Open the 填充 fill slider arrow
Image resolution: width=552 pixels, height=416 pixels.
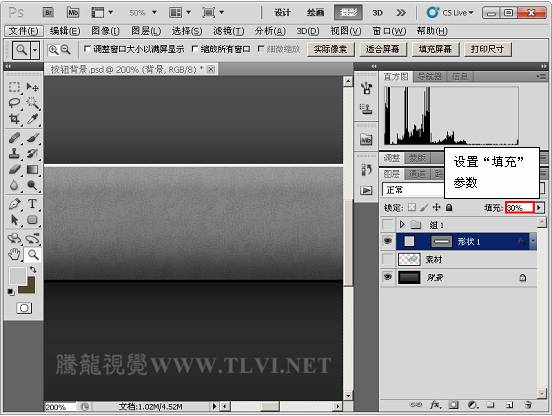pos(539,208)
